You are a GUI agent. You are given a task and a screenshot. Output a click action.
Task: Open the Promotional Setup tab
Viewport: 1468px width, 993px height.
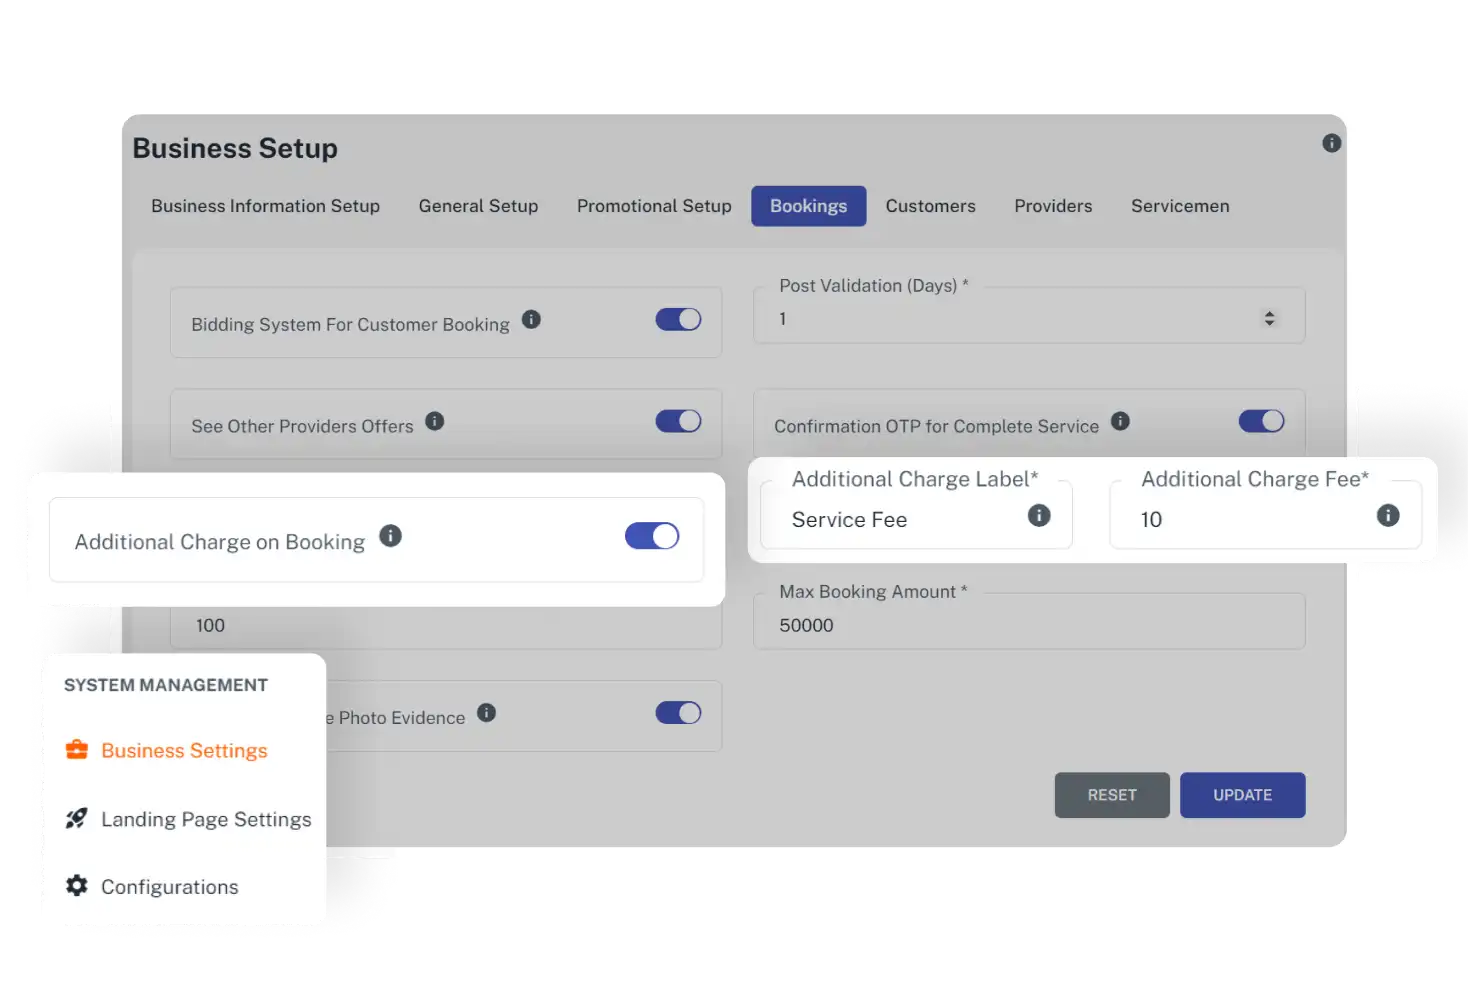(x=654, y=206)
